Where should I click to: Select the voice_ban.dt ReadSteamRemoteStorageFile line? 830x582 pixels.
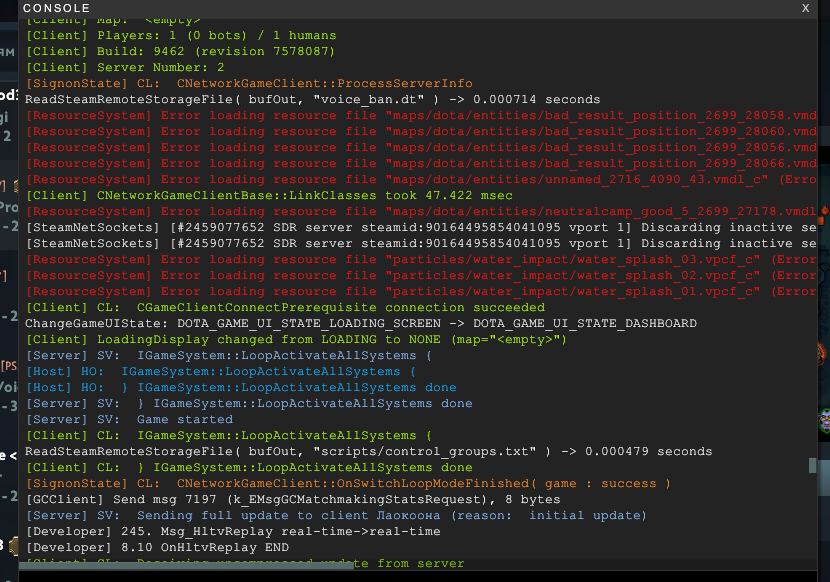click(x=312, y=100)
